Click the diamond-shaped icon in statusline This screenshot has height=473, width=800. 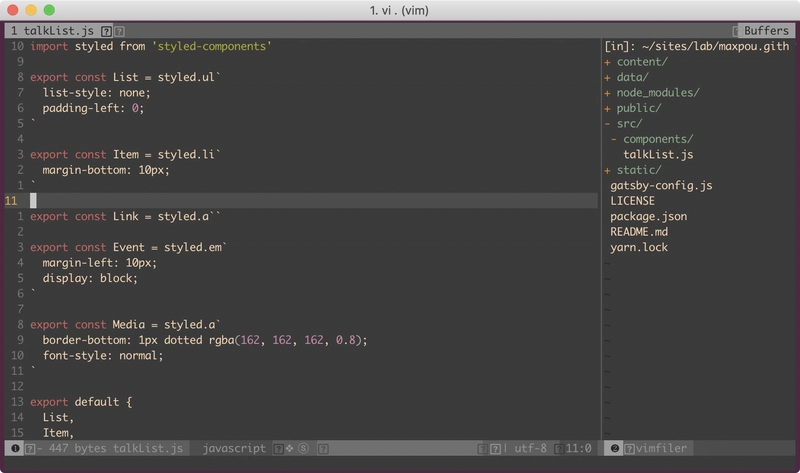point(289,449)
